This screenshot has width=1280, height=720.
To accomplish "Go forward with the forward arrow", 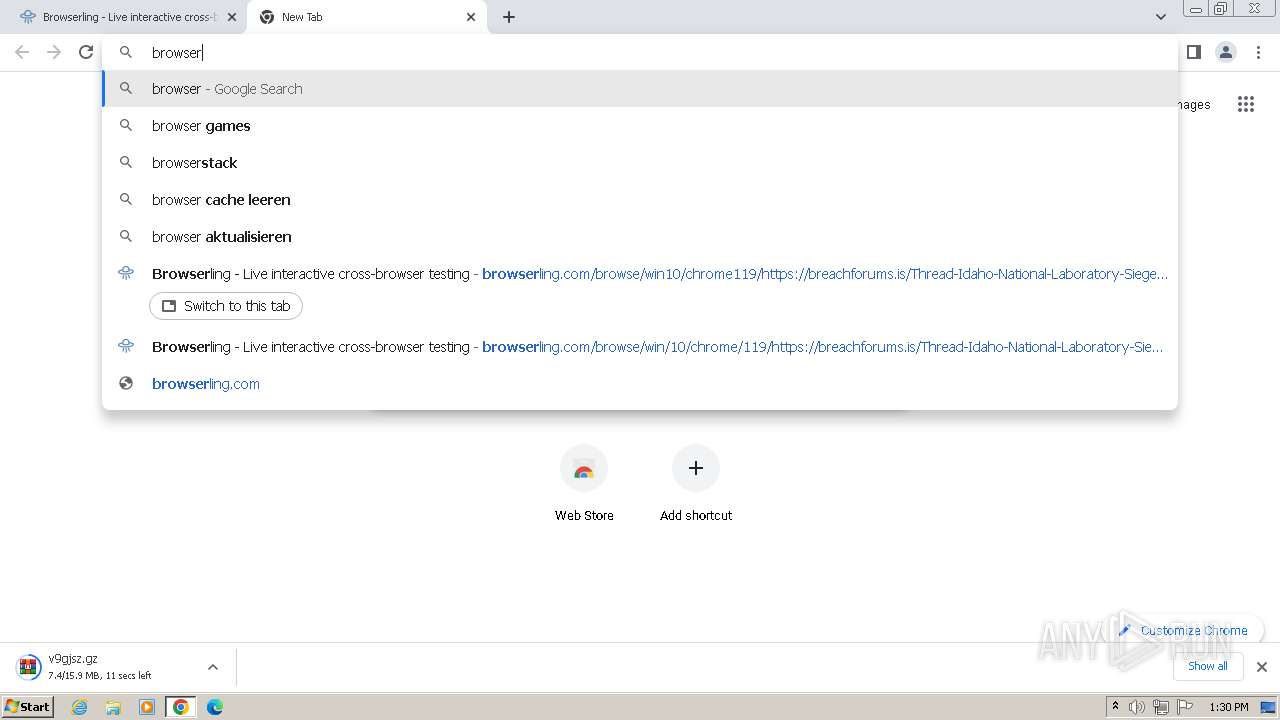I will 54,52.
